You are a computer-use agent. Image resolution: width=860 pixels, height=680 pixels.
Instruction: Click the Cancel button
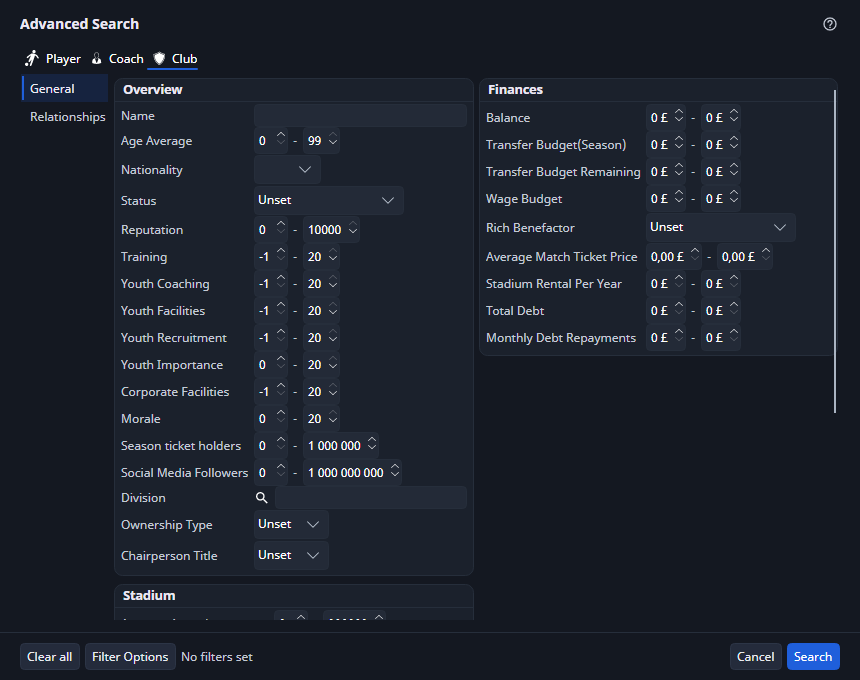pyautogui.click(x=755, y=656)
